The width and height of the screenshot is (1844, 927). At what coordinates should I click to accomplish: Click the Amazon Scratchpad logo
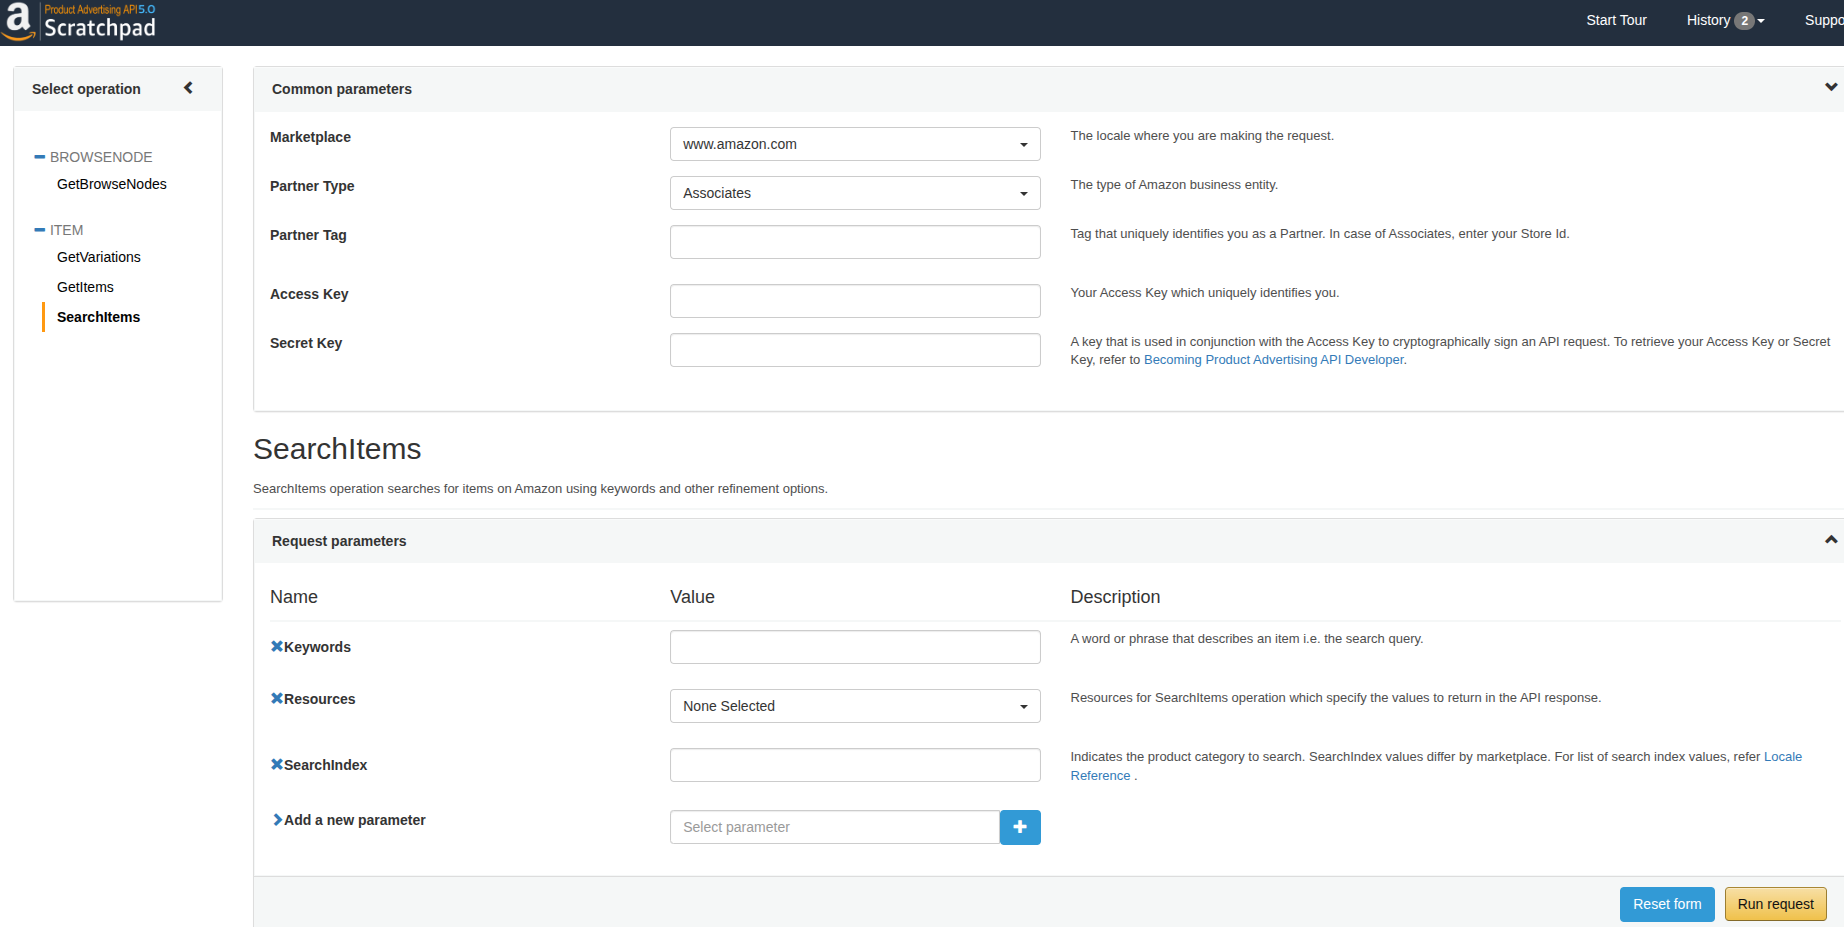pyautogui.click(x=79, y=22)
